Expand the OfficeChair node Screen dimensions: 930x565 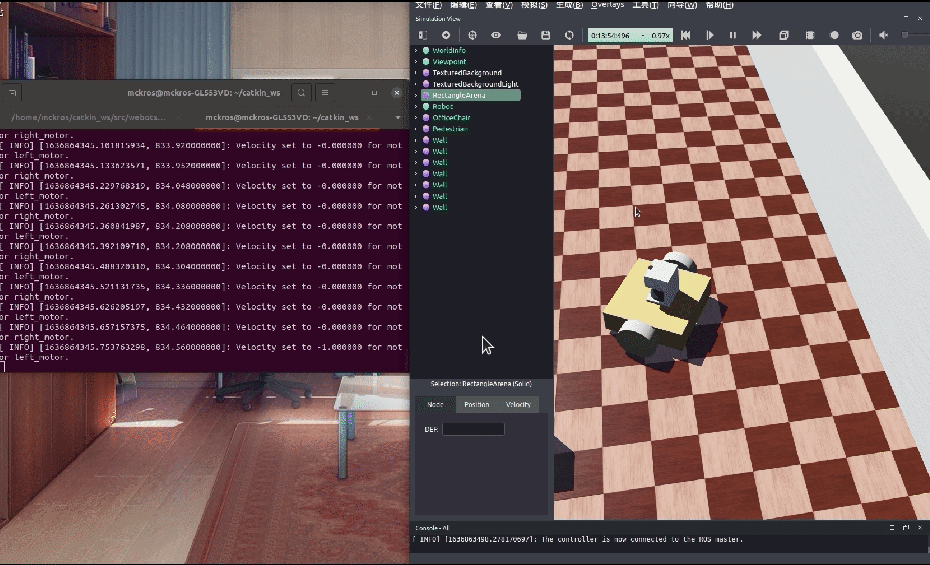click(x=416, y=118)
